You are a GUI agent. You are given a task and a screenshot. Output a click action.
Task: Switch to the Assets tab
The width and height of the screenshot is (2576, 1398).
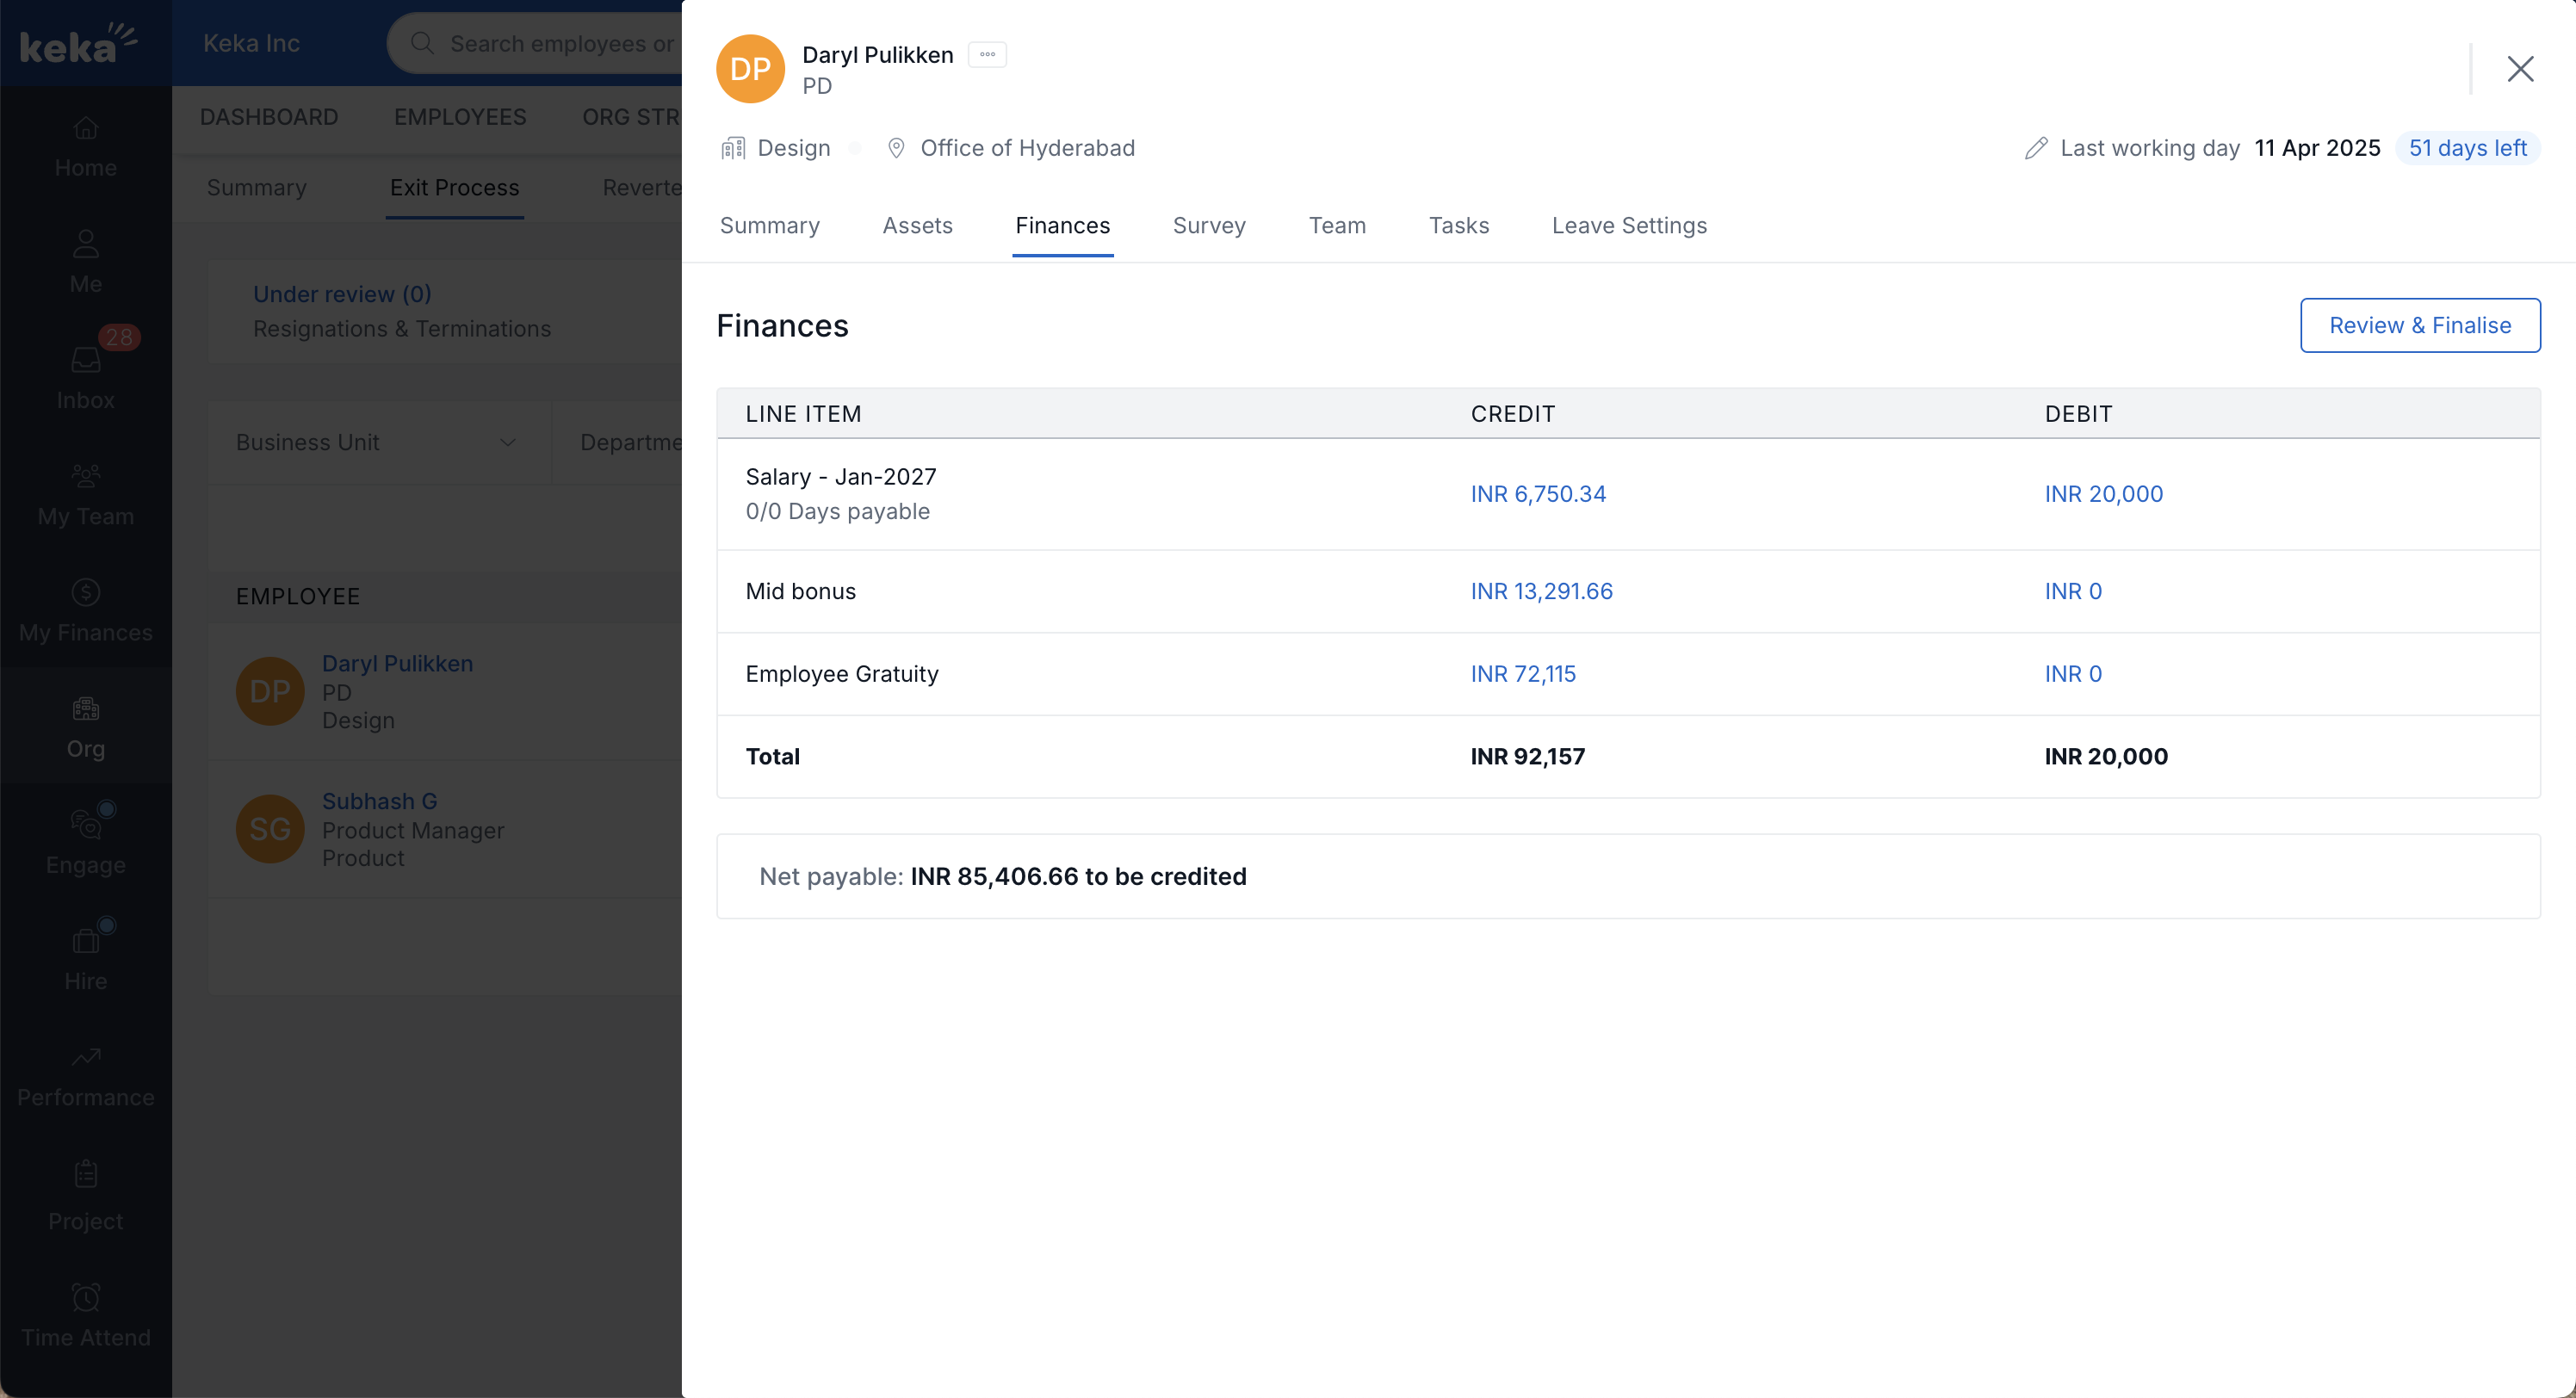[x=917, y=226]
